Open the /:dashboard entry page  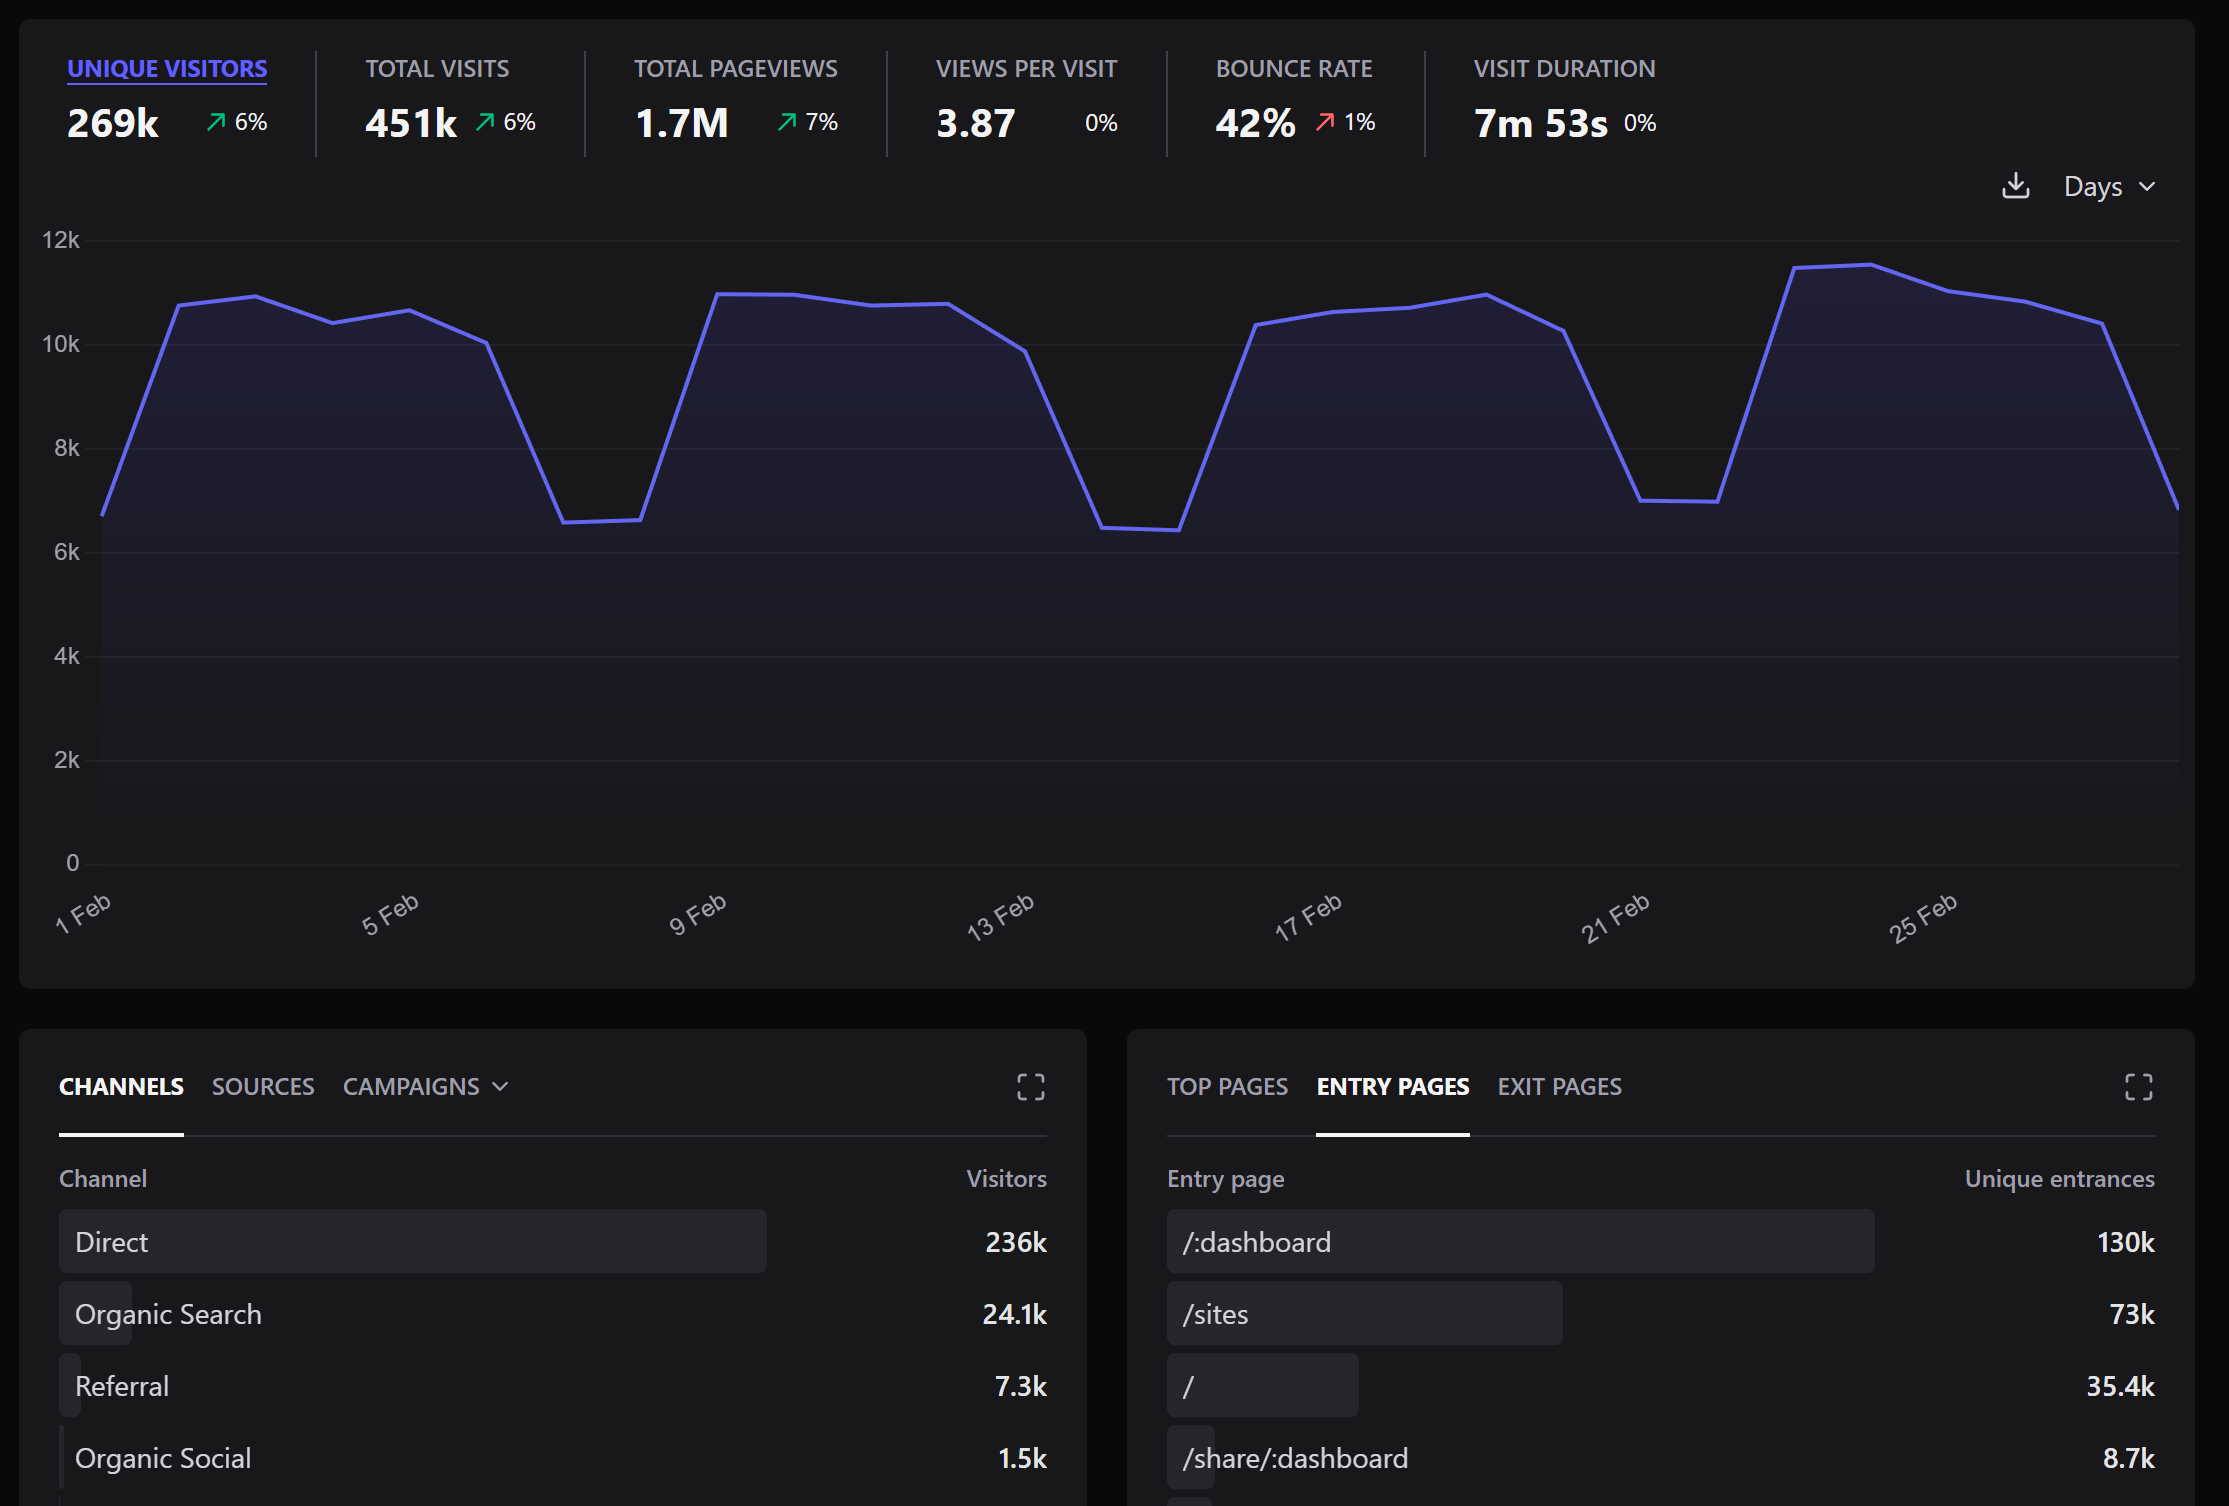tap(1256, 1242)
